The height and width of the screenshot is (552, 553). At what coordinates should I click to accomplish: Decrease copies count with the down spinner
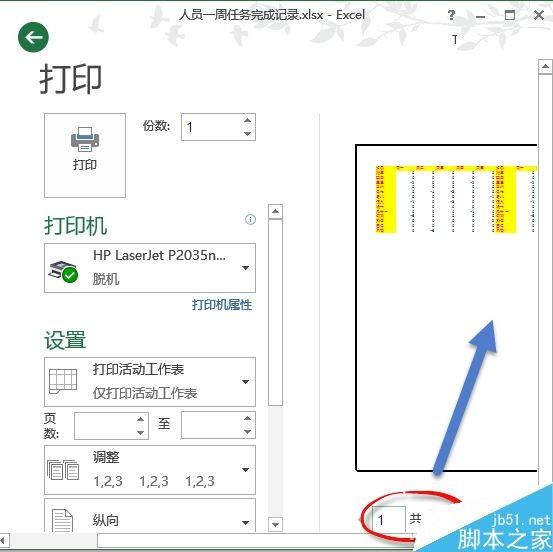[x=247, y=134]
